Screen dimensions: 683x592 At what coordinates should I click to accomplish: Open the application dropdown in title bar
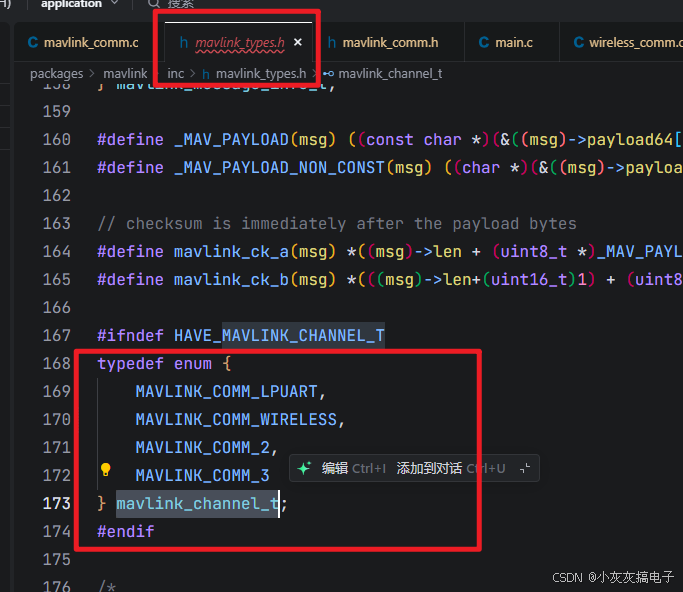tap(79, 4)
